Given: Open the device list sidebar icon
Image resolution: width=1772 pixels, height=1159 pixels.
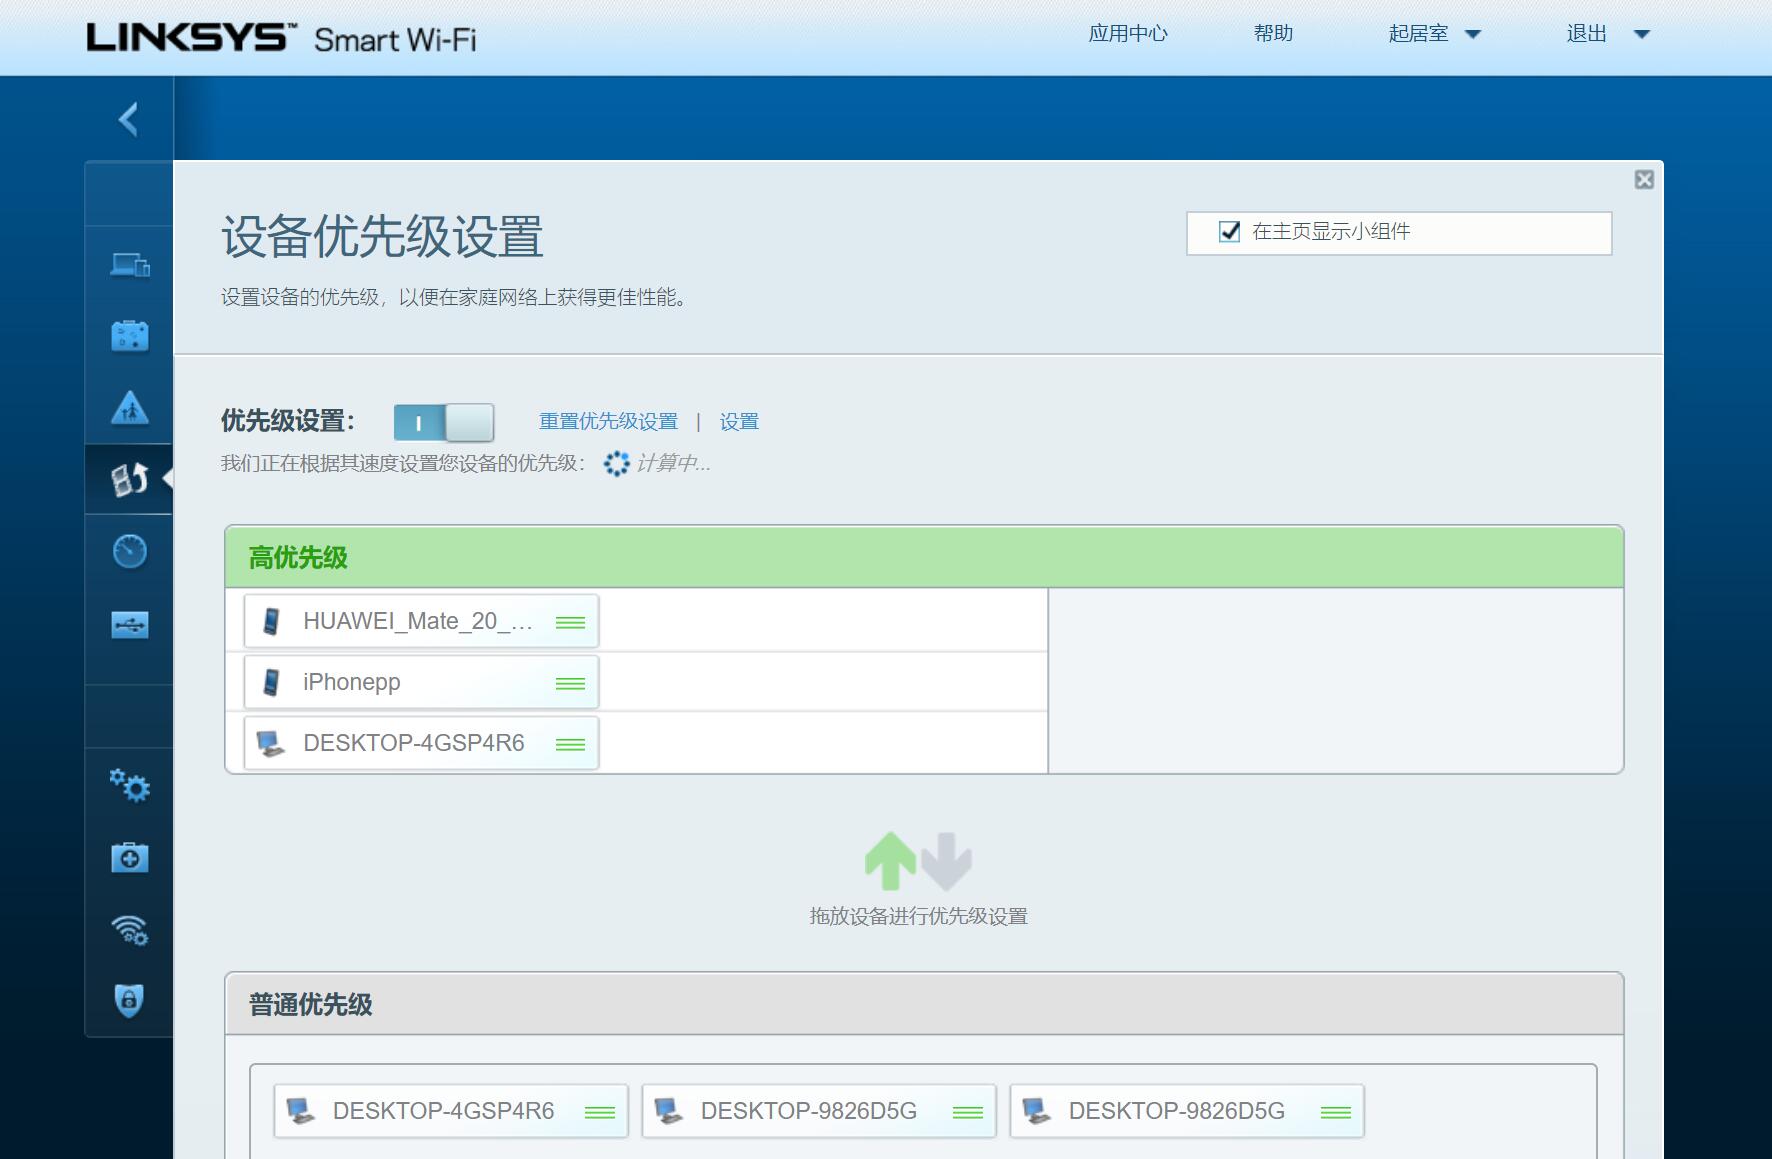Looking at the screenshot, I should (x=130, y=266).
